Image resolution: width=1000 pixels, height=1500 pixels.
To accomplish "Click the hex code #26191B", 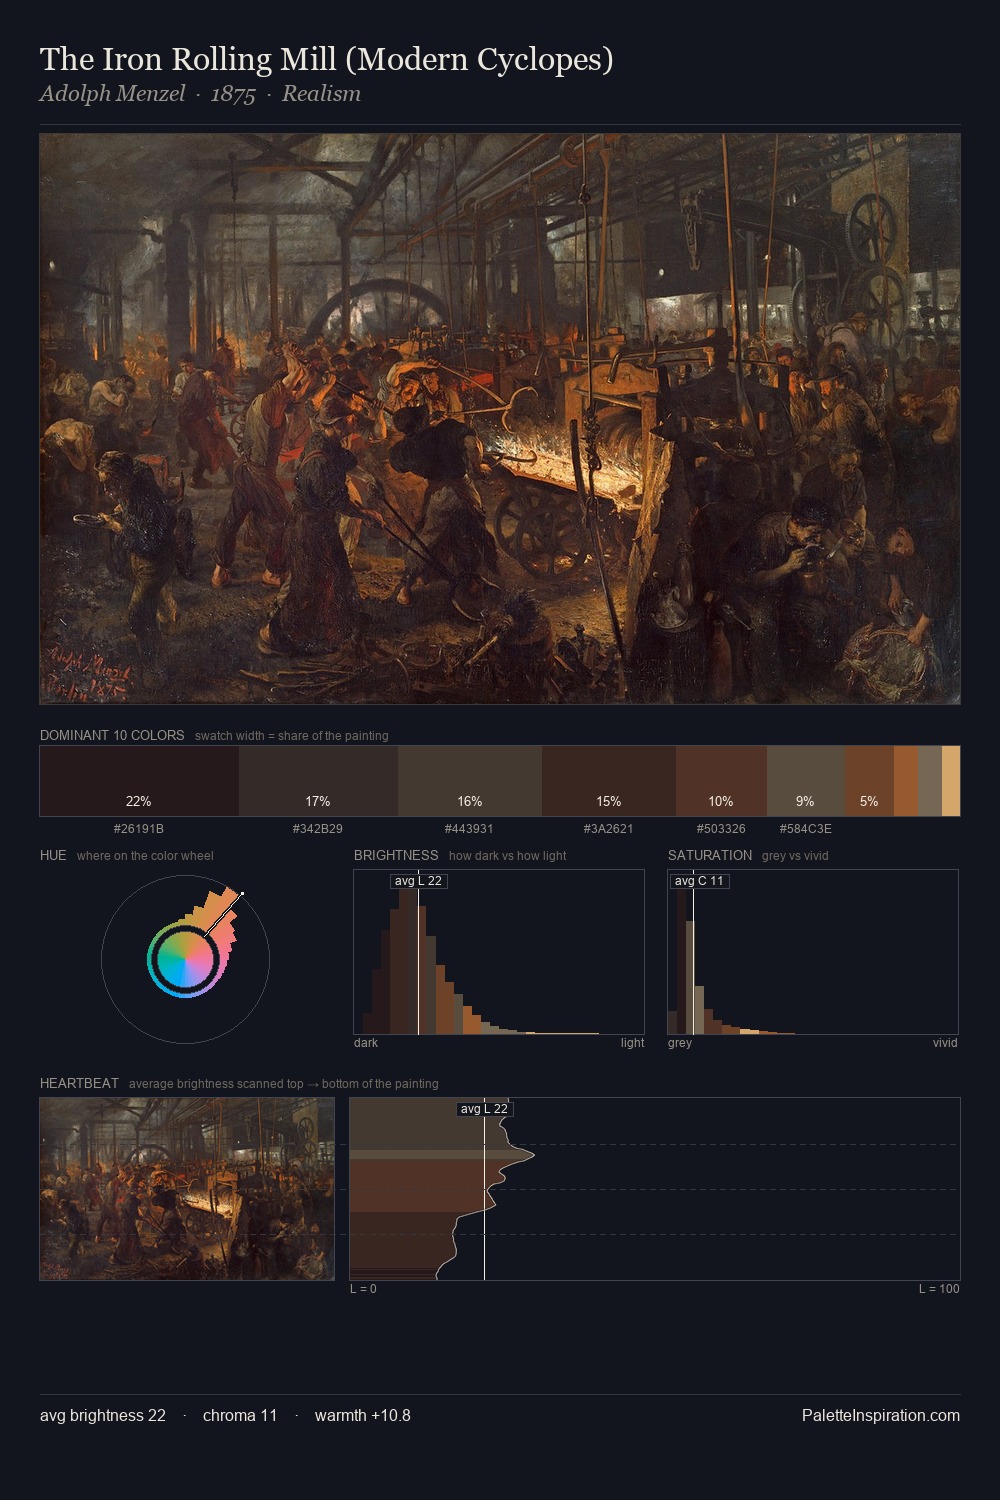I will (x=139, y=829).
